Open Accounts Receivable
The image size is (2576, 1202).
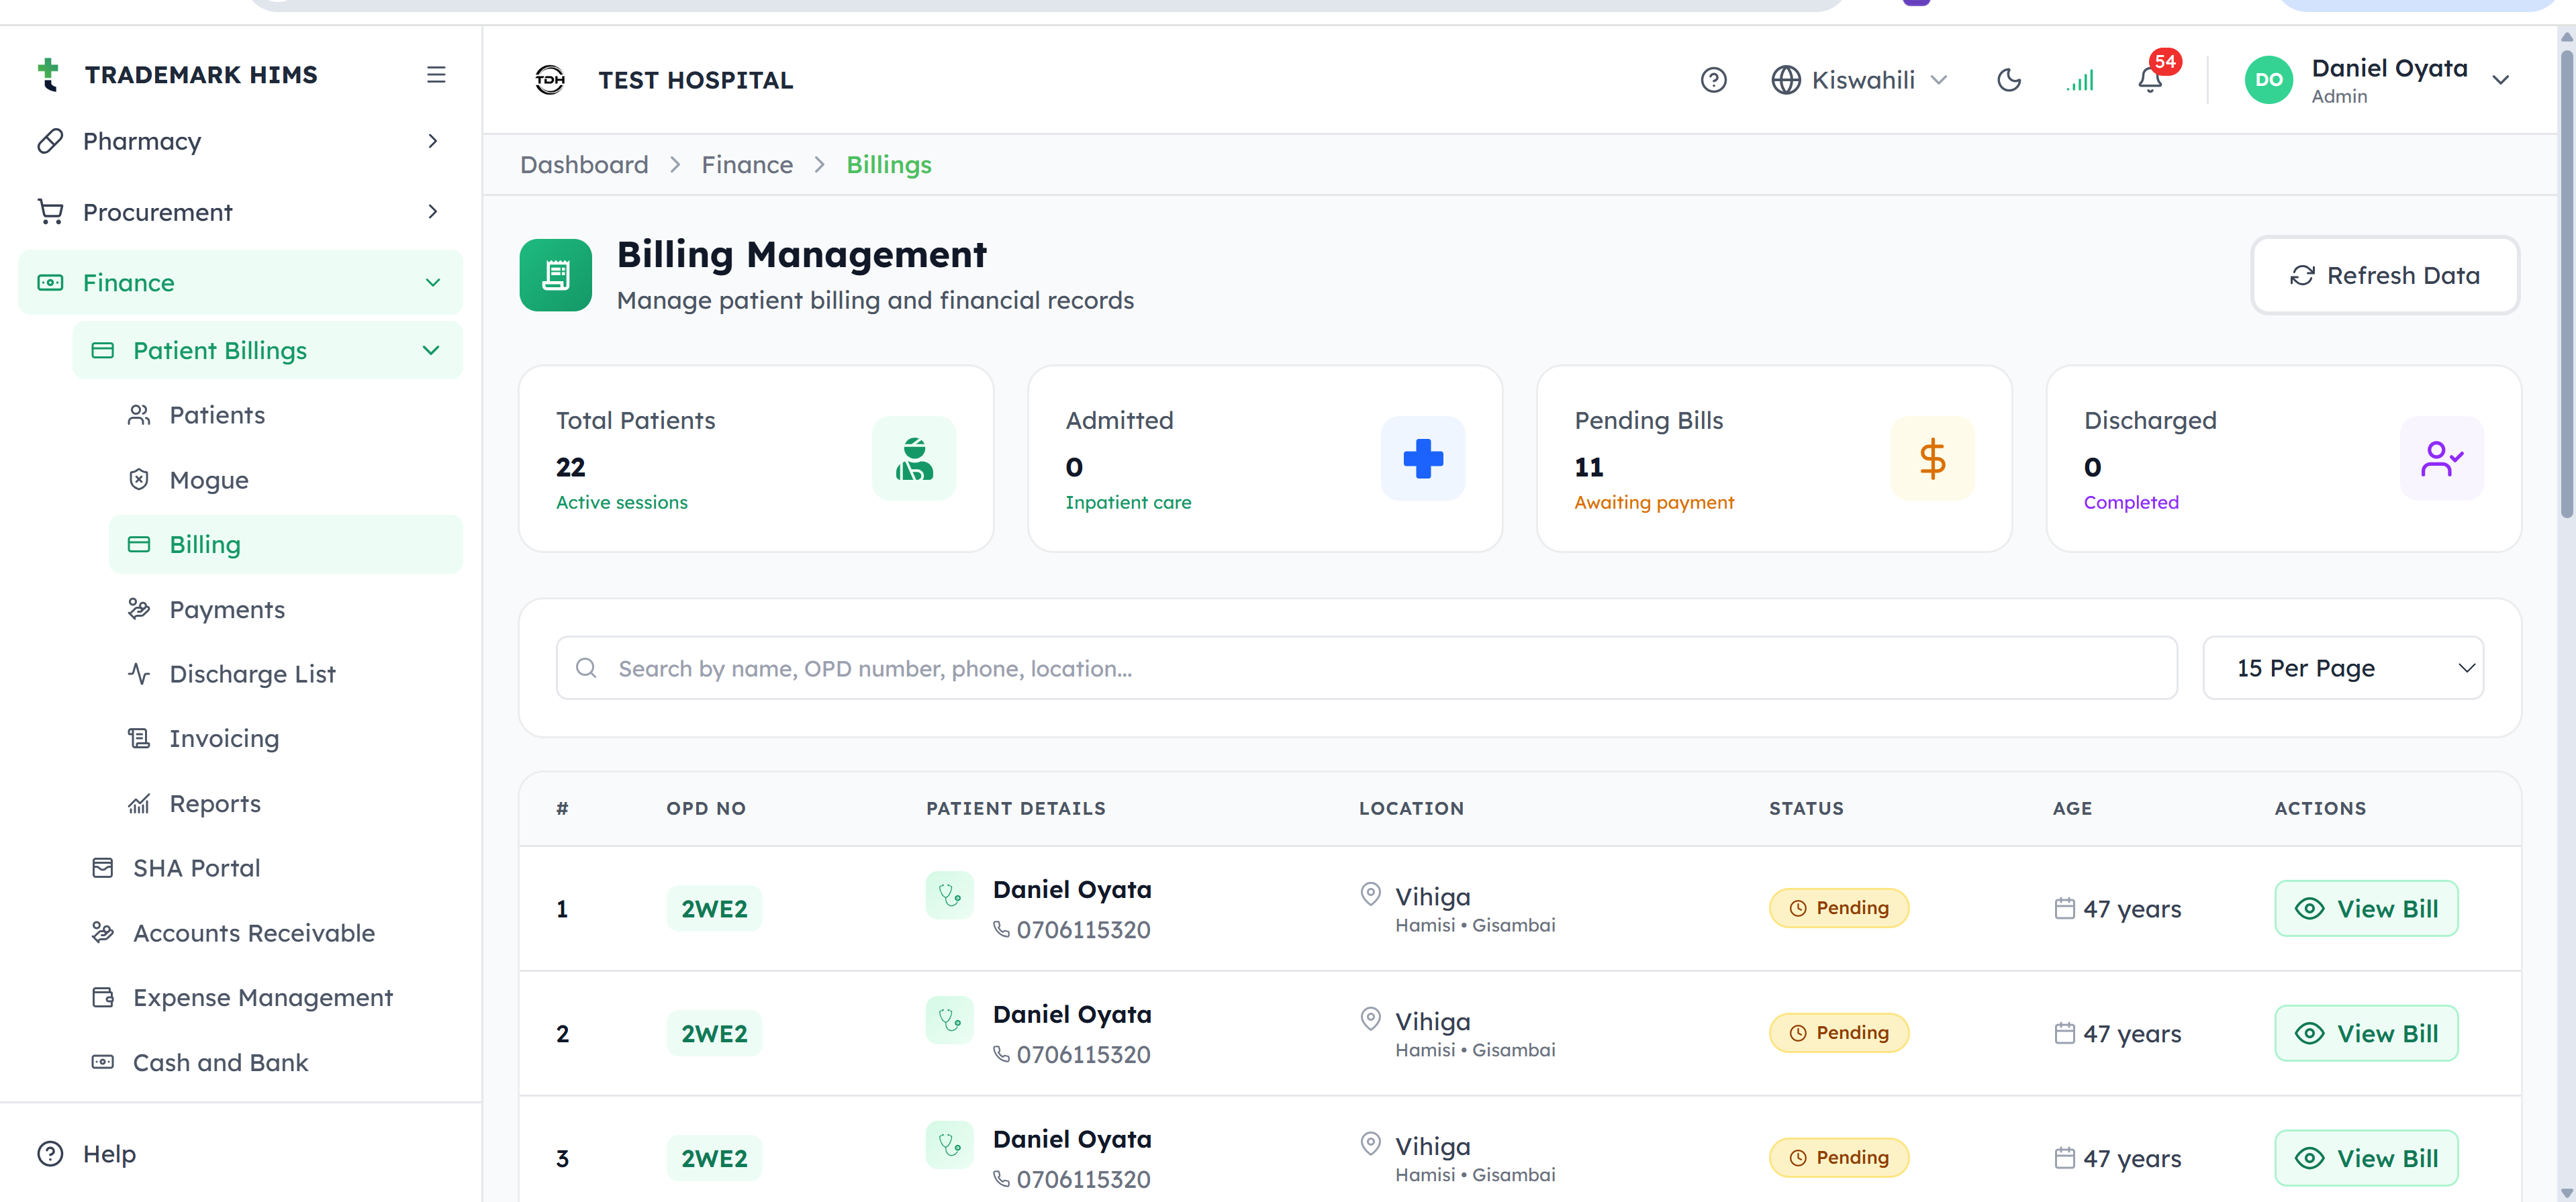[x=268, y=933]
